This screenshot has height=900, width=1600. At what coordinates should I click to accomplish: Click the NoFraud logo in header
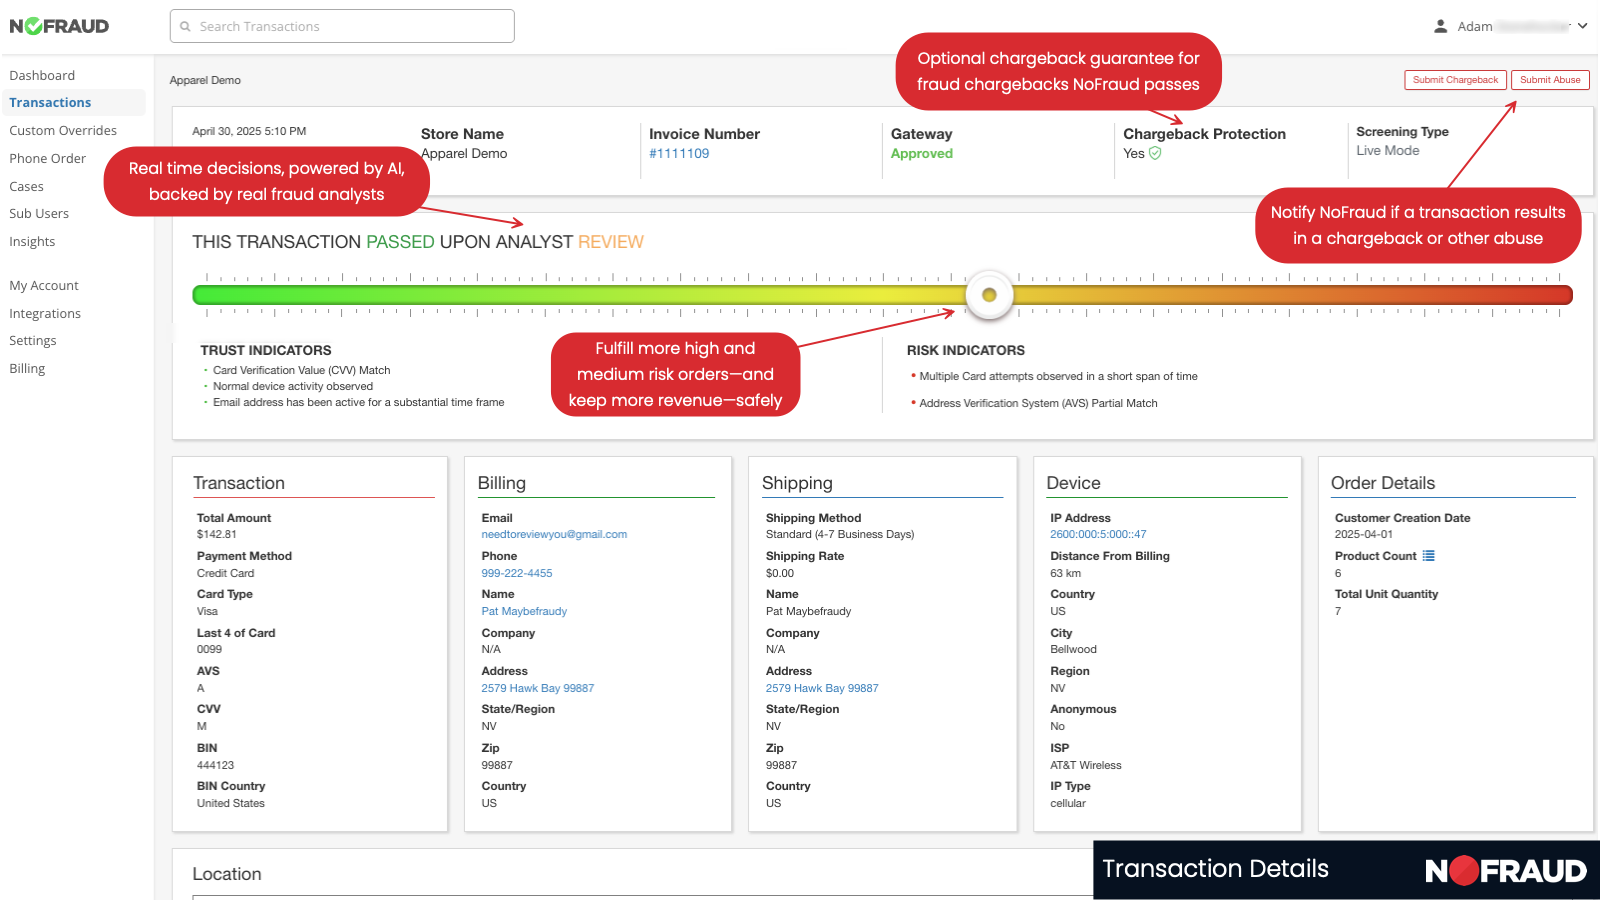click(x=59, y=26)
